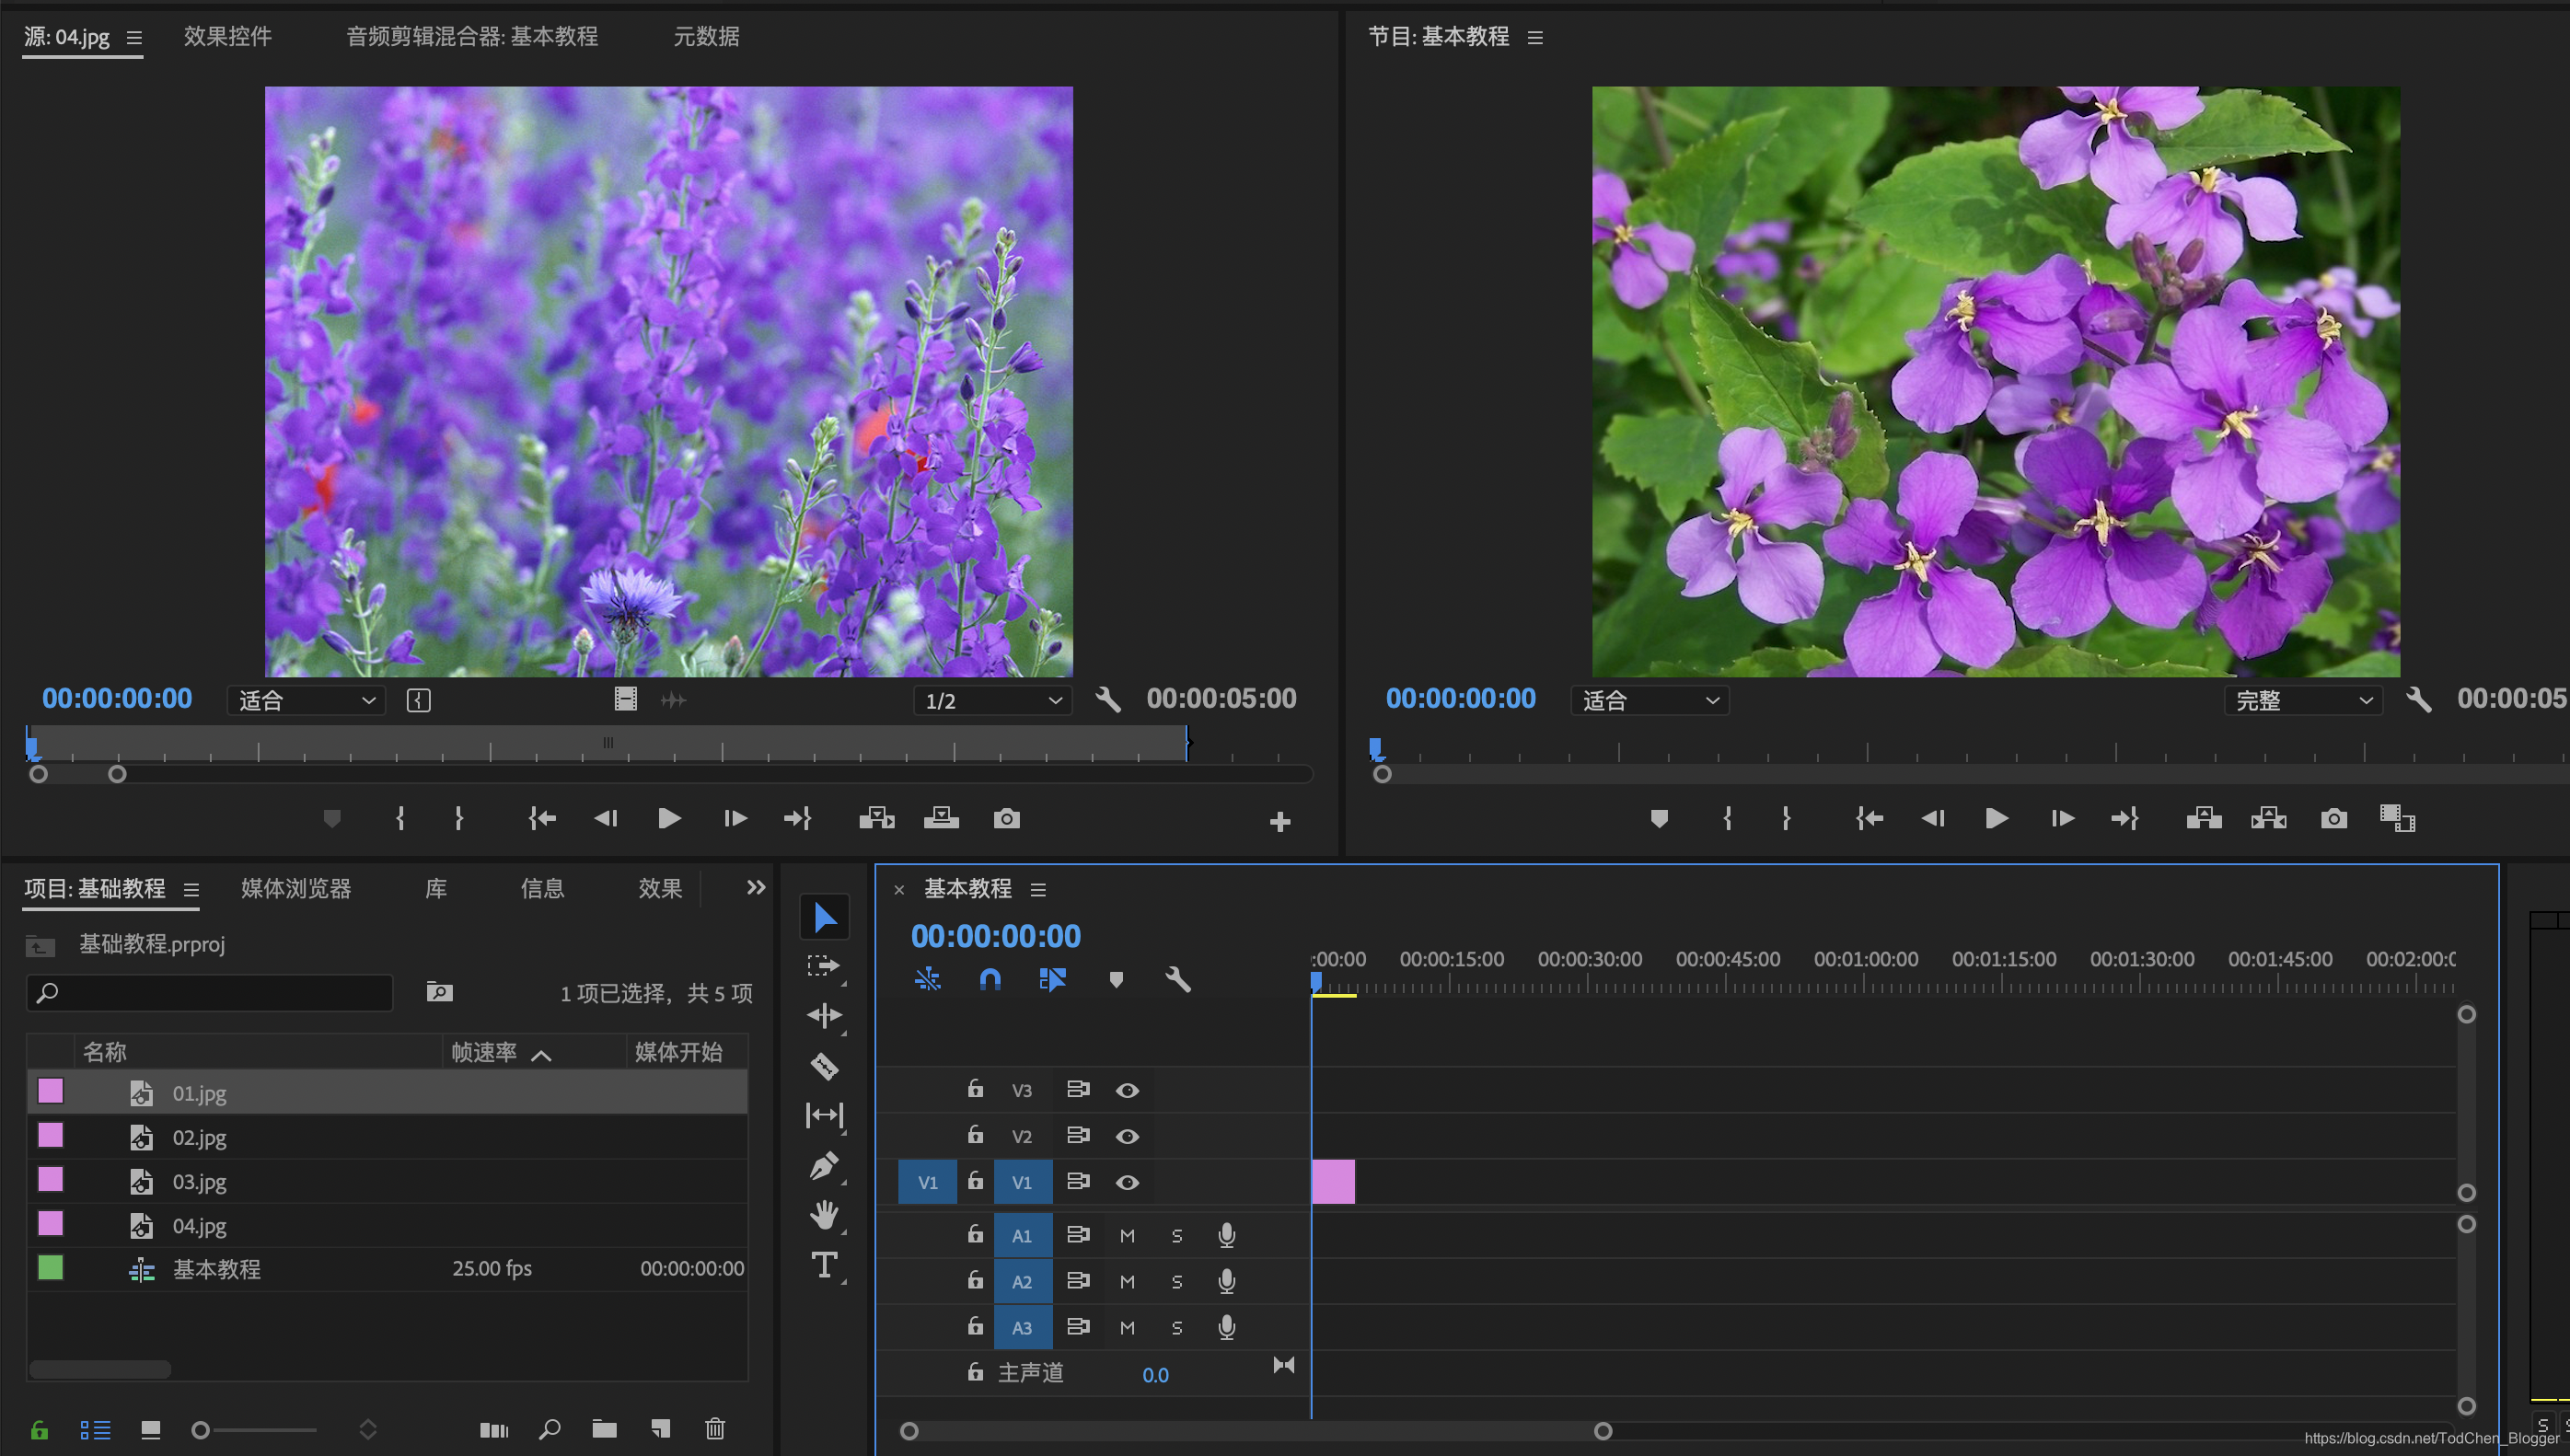Select the Ripple Edit tool
This screenshot has width=2570, height=1456.
(x=824, y=1016)
